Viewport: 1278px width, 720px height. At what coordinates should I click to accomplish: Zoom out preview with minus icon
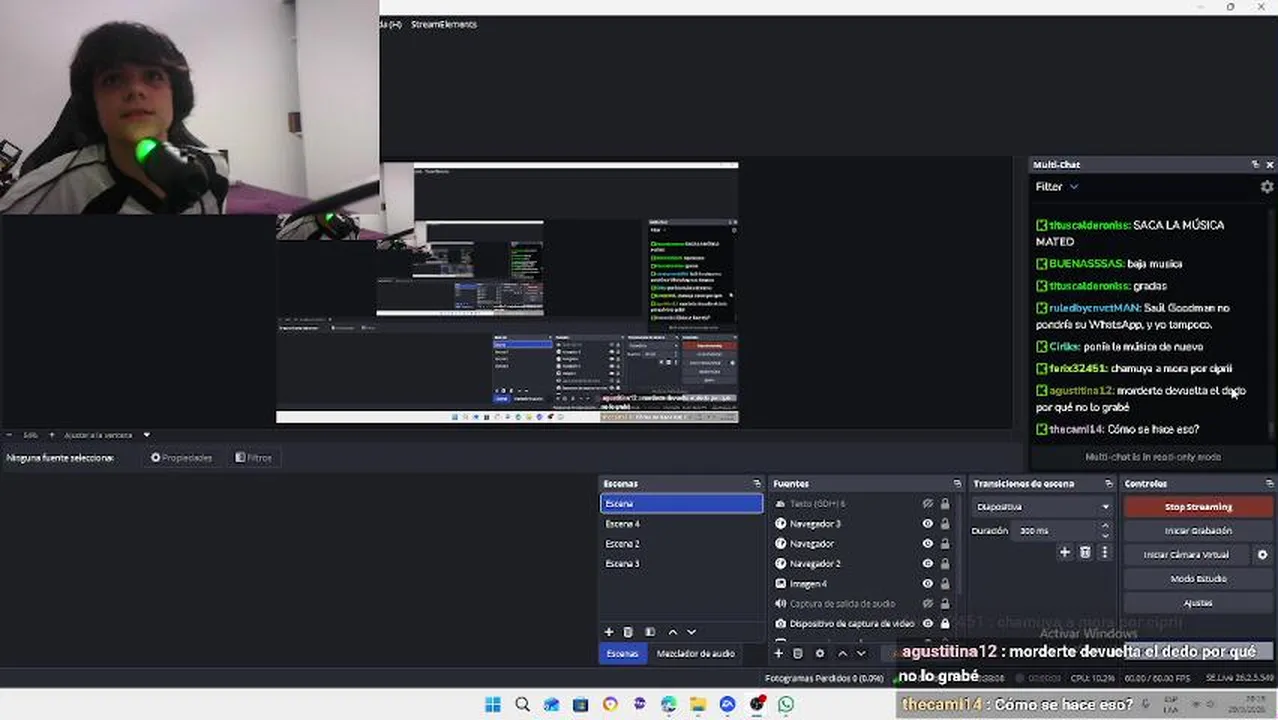point(10,435)
